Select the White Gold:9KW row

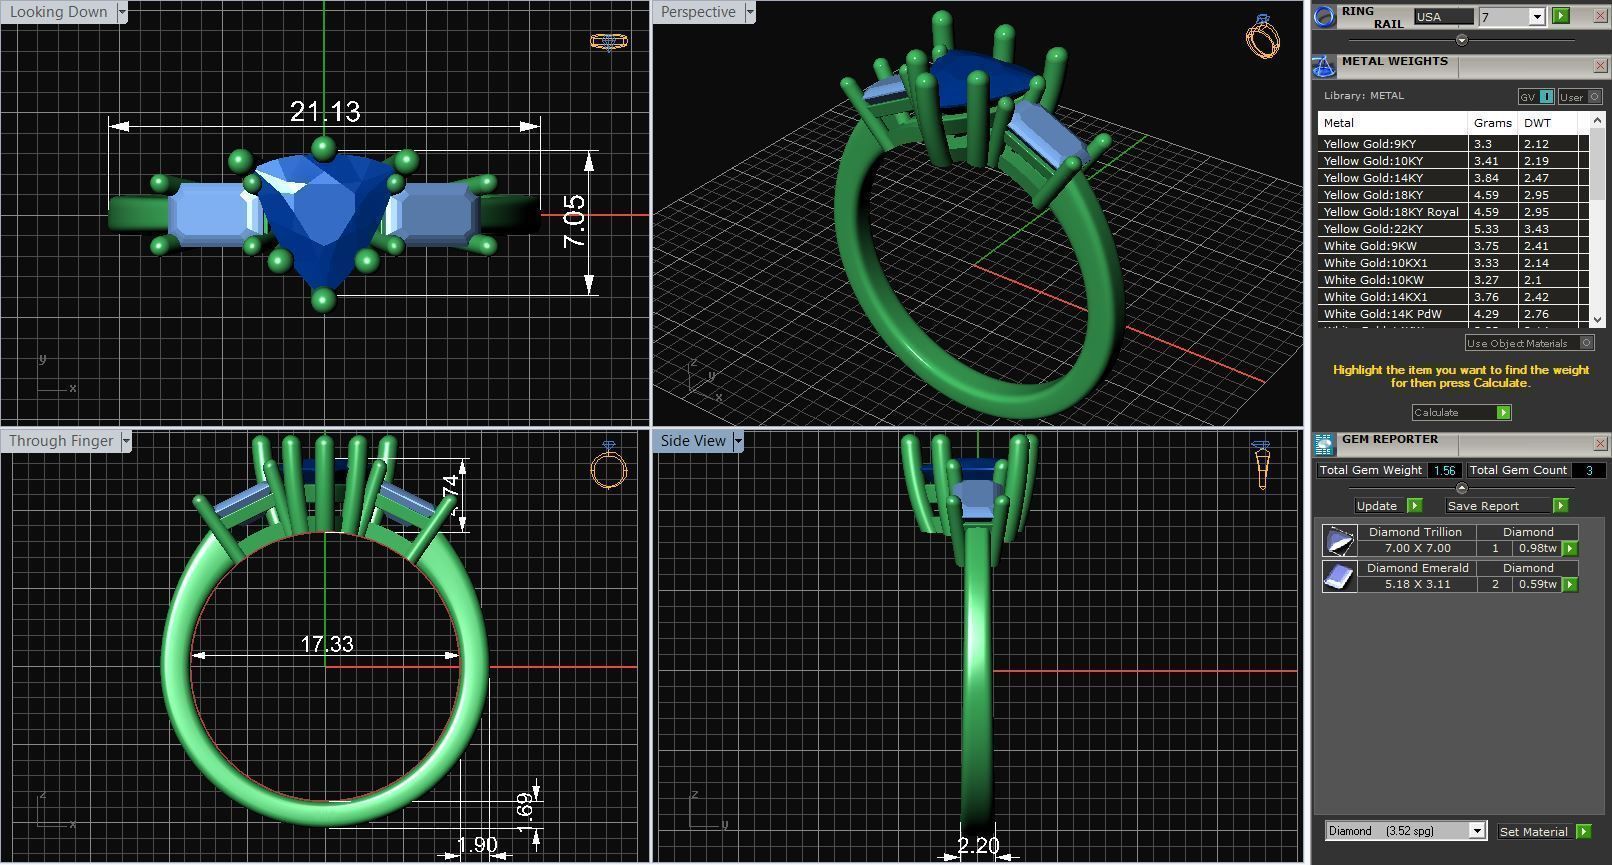click(1453, 246)
